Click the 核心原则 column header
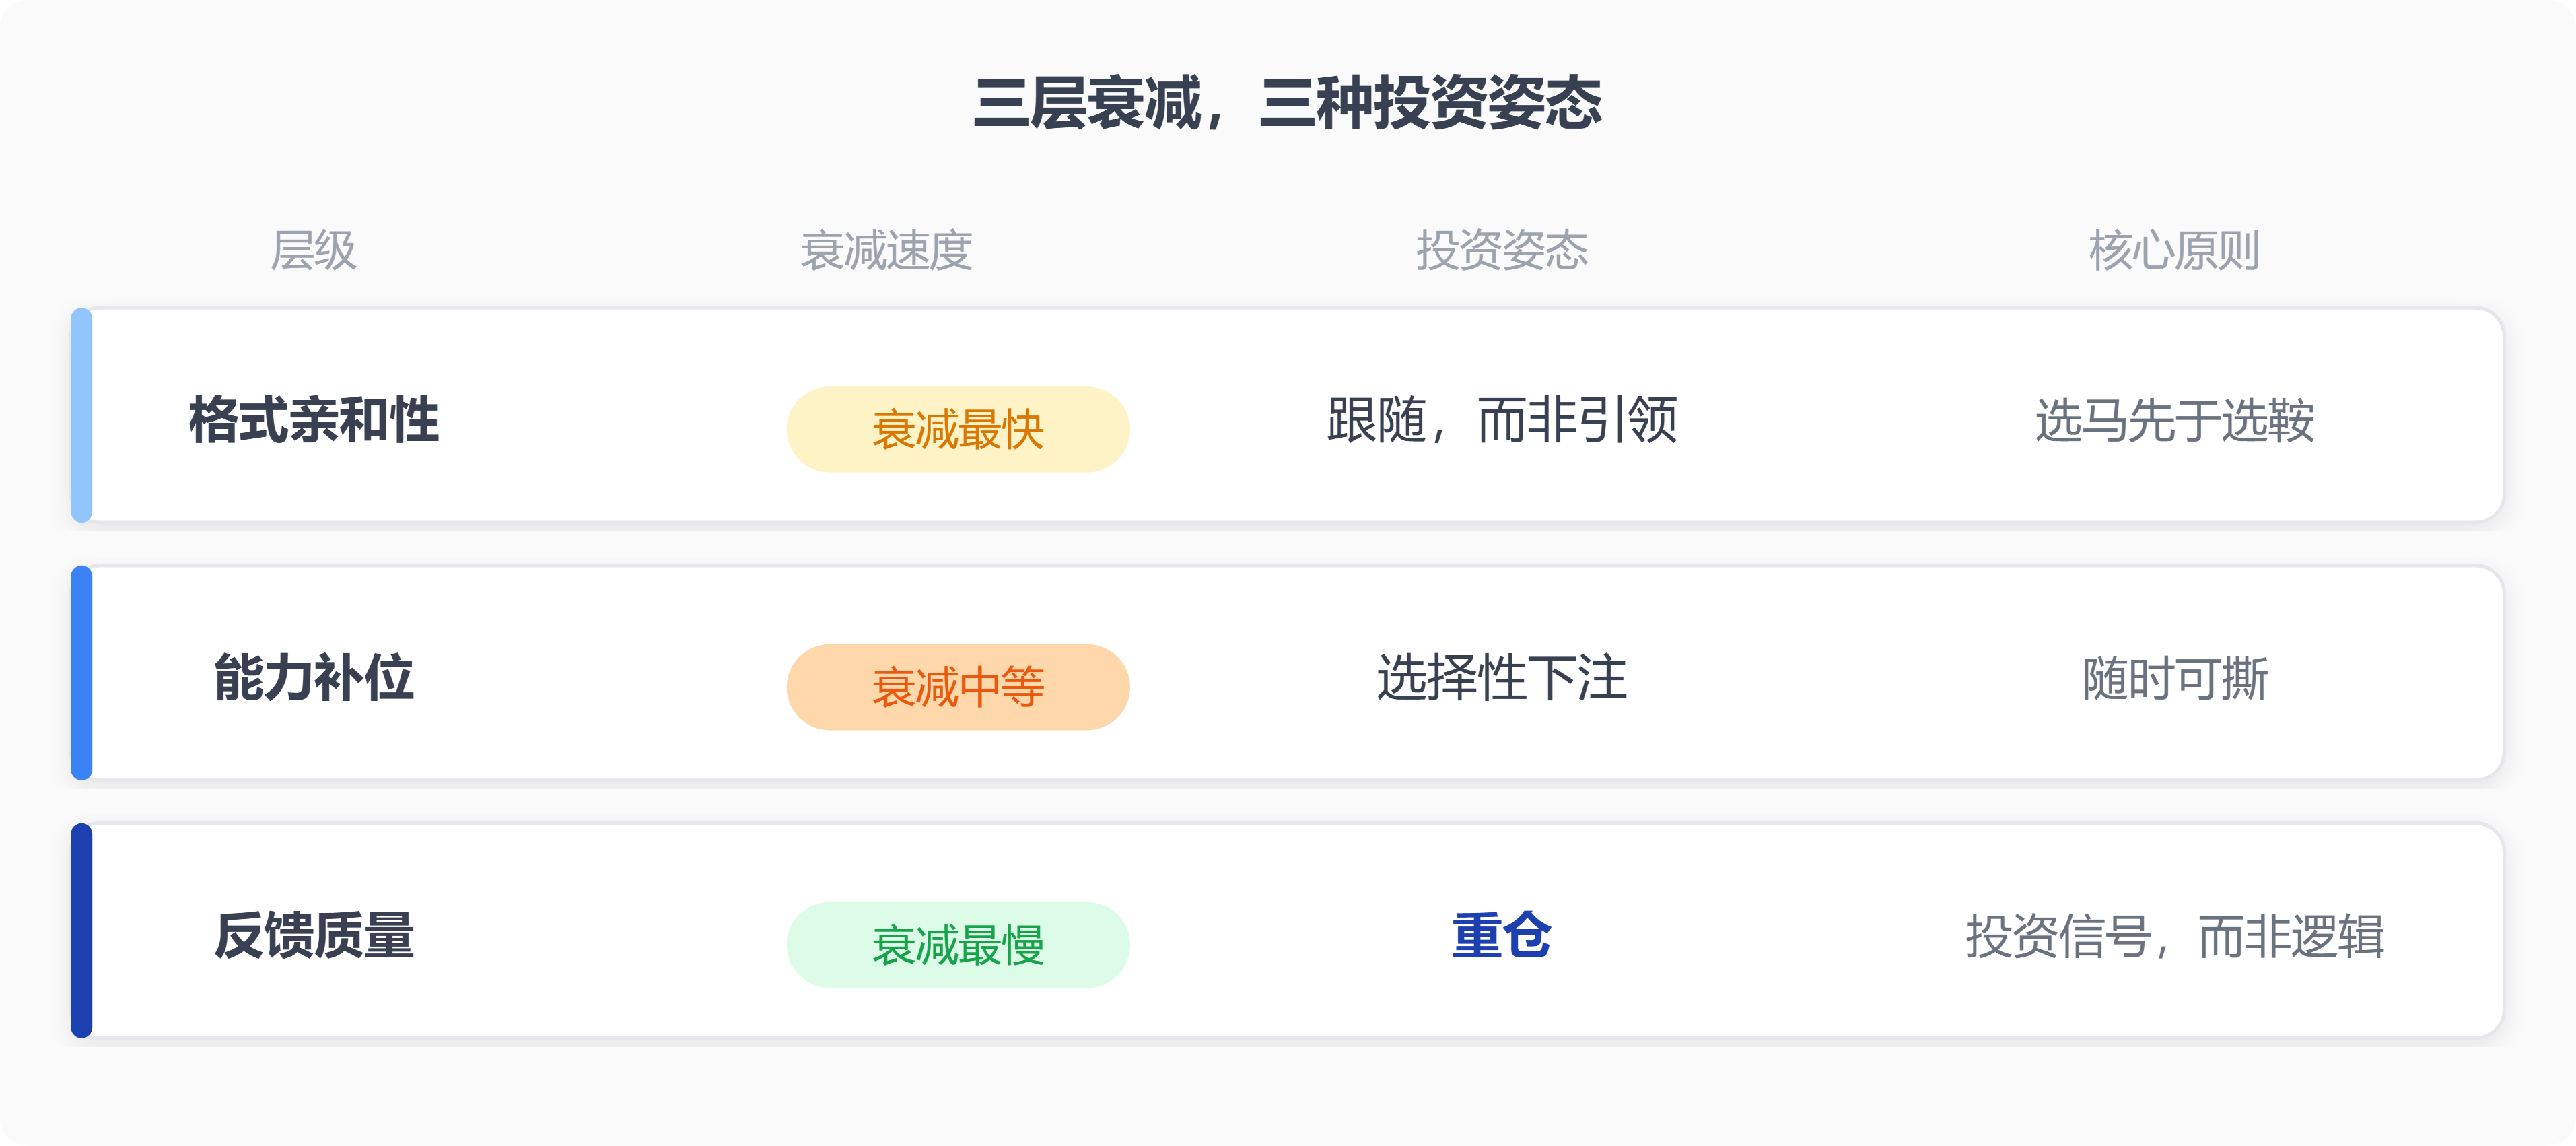The image size is (2576, 1146). point(2174,250)
